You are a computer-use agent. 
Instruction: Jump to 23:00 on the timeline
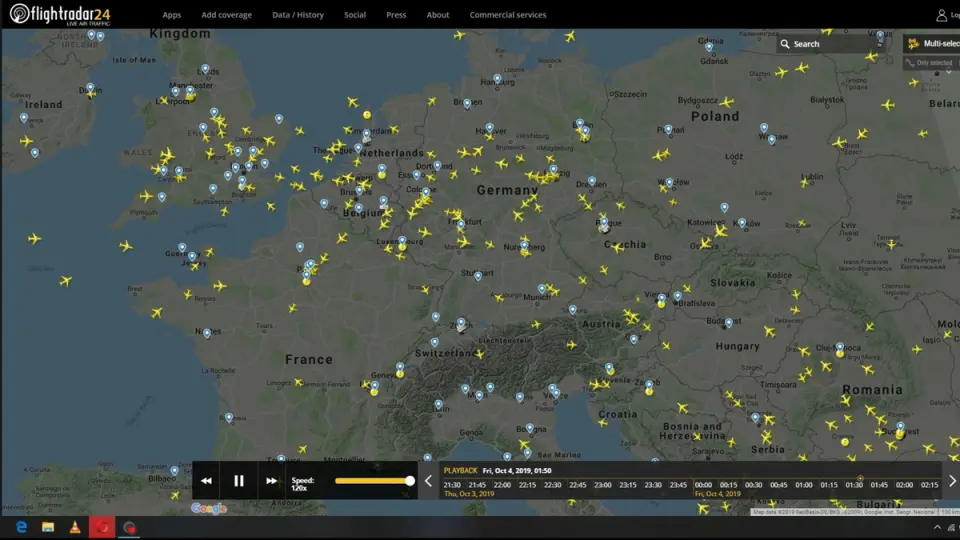603,485
